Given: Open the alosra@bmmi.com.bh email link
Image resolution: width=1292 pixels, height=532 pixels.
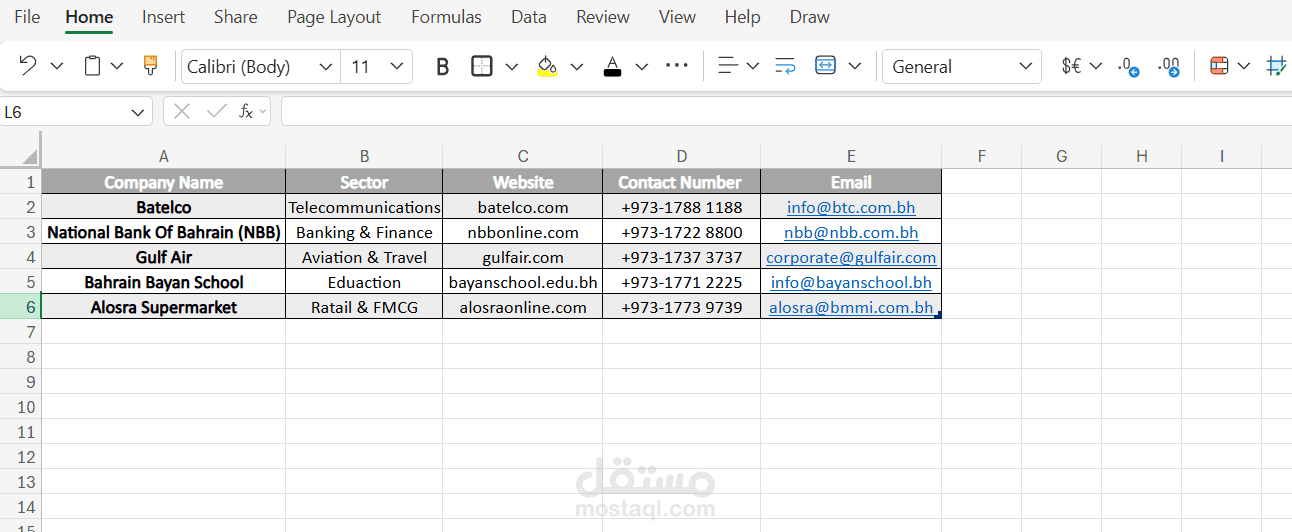Looking at the screenshot, I should [851, 308].
